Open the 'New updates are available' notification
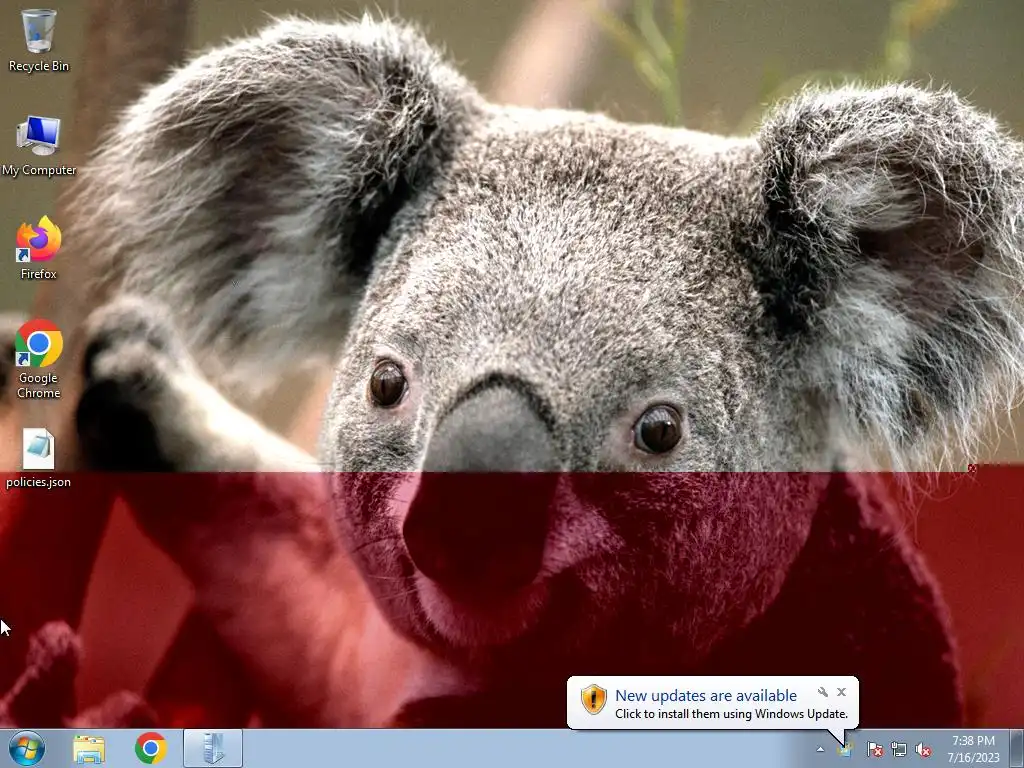 point(706,696)
